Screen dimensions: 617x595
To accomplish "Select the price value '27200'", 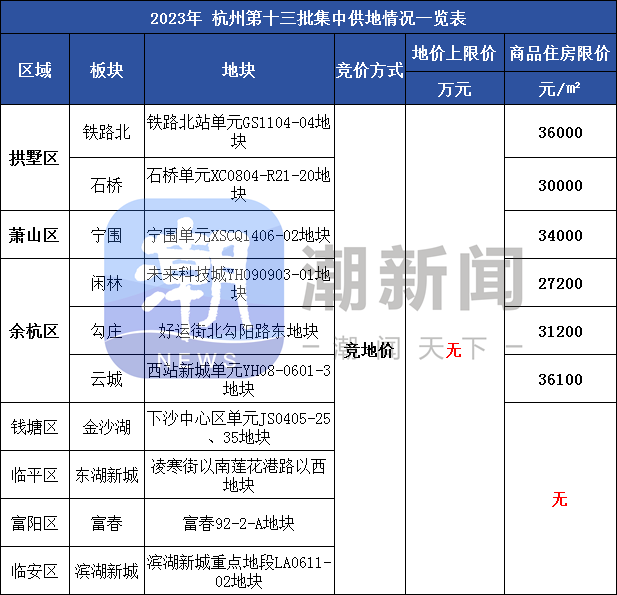I will [560, 283].
